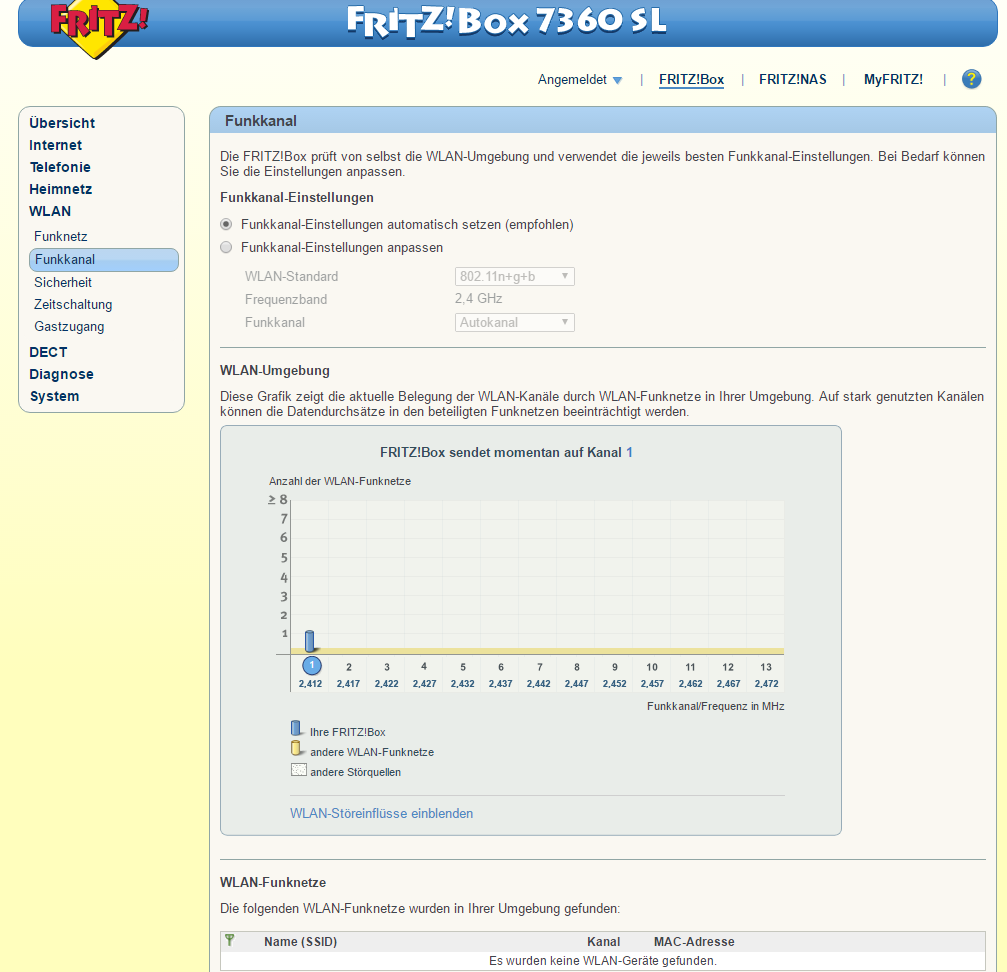The width and height of the screenshot is (1007, 972).
Task: Go to Funknetz submenu
Action: click(x=60, y=236)
